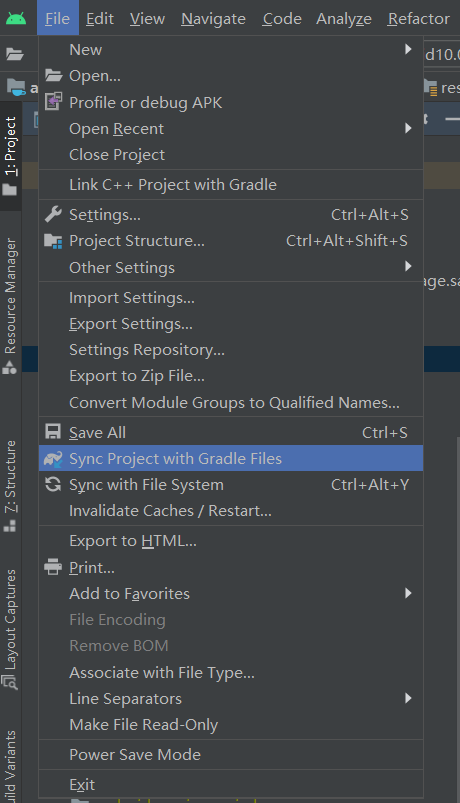Select Convert Module Groups to Qualified Names

[231, 403]
